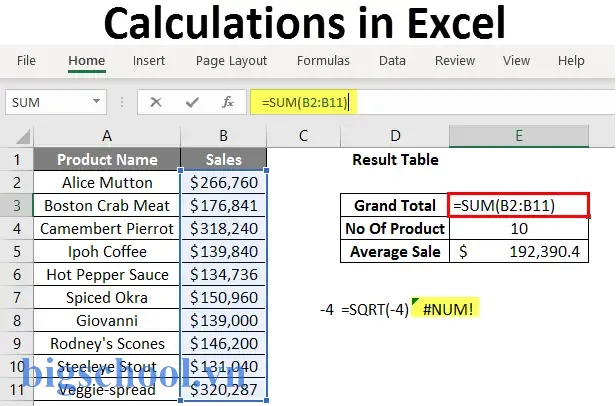616x406 pixels.
Task: Click the Product Name header cell
Action: 107,159
